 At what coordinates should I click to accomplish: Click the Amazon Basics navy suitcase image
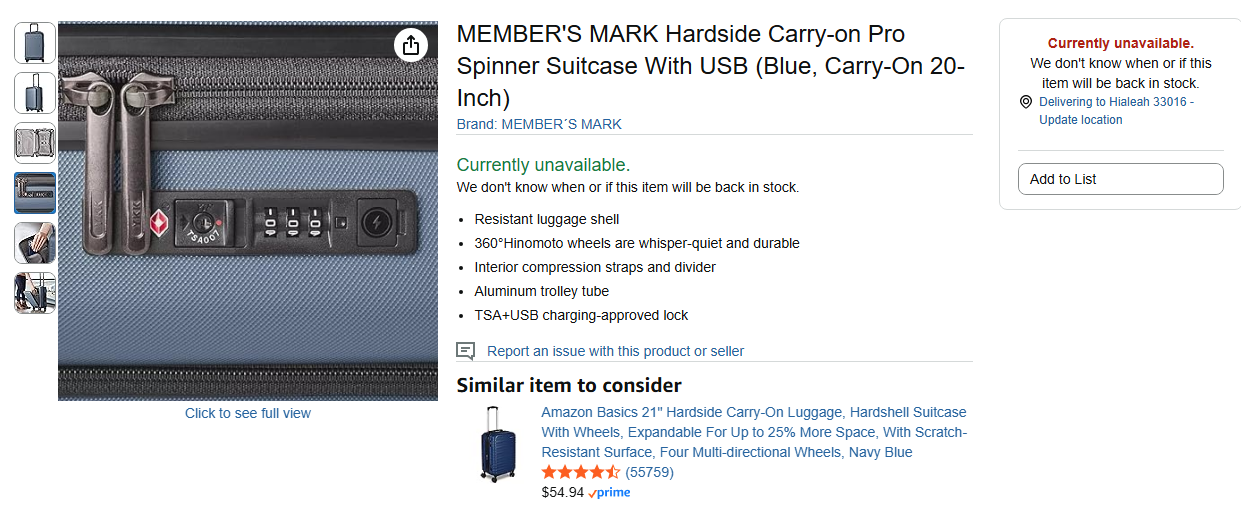497,445
